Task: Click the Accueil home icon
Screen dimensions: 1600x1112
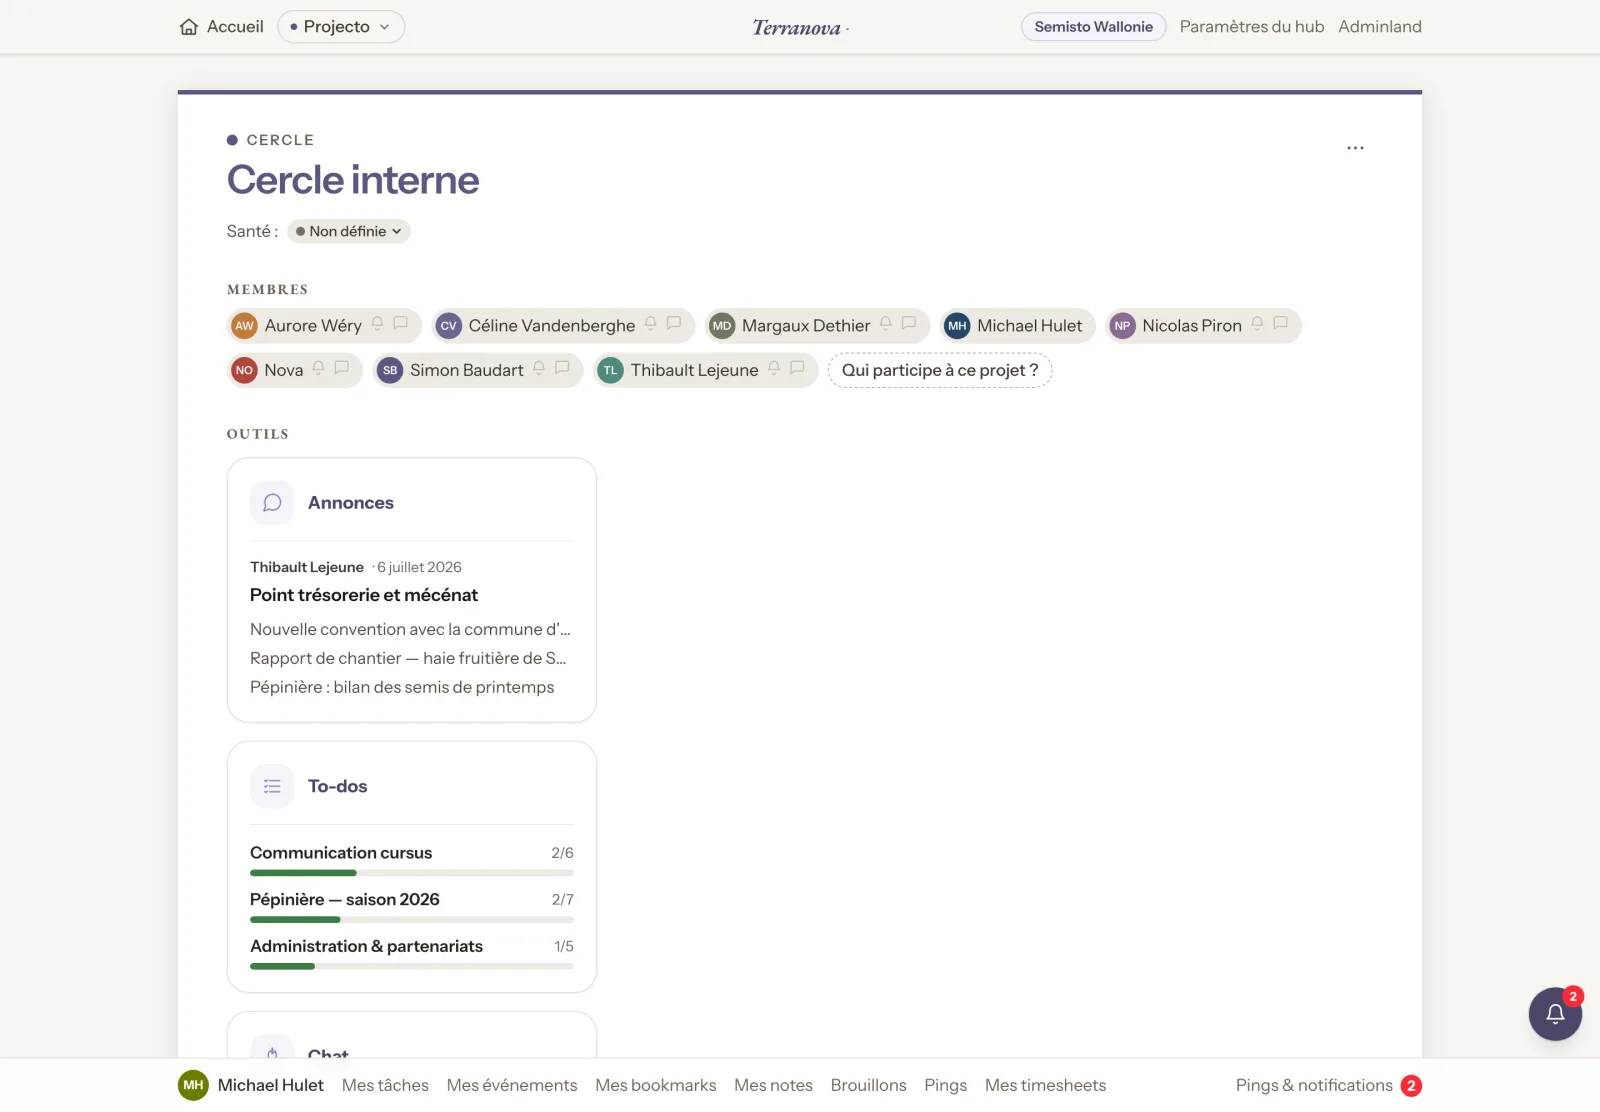Action: [x=189, y=27]
